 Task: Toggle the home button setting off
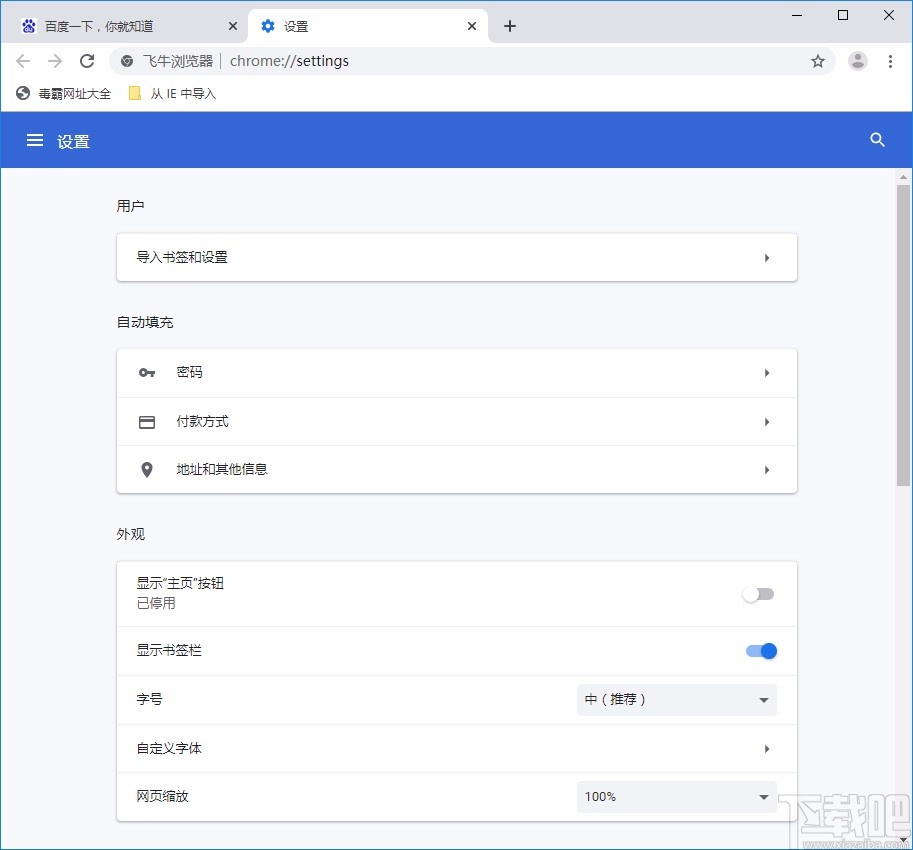pyautogui.click(x=758, y=594)
